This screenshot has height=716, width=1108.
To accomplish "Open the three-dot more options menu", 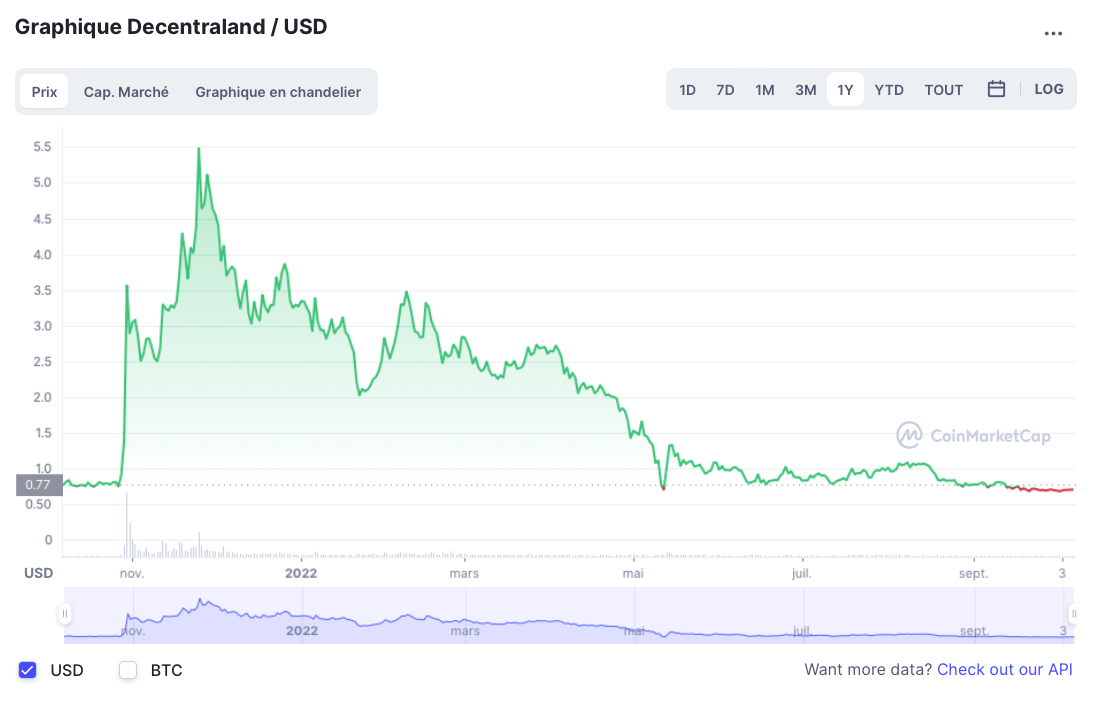I will click(x=1053, y=33).
